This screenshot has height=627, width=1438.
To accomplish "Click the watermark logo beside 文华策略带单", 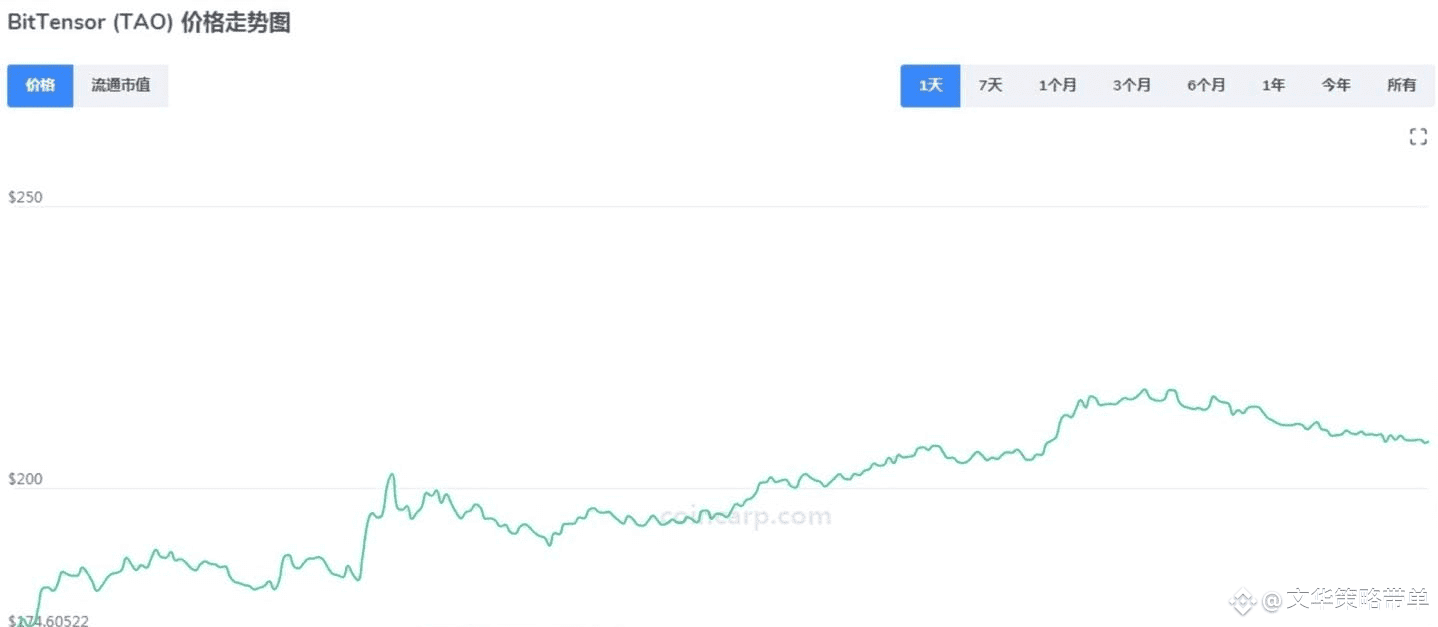I will click(1242, 601).
